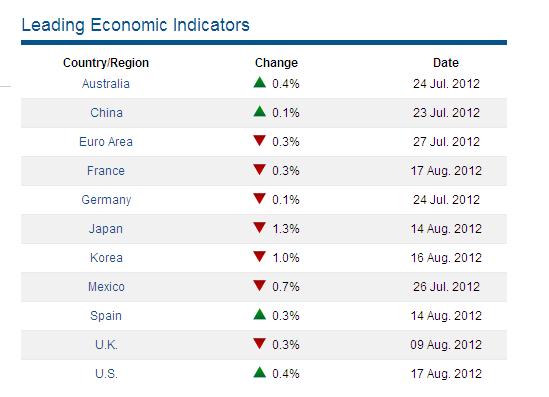Click red down arrow in Euro Area row
The height and width of the screenshot is (397, 549).
(x=259, y=140)
